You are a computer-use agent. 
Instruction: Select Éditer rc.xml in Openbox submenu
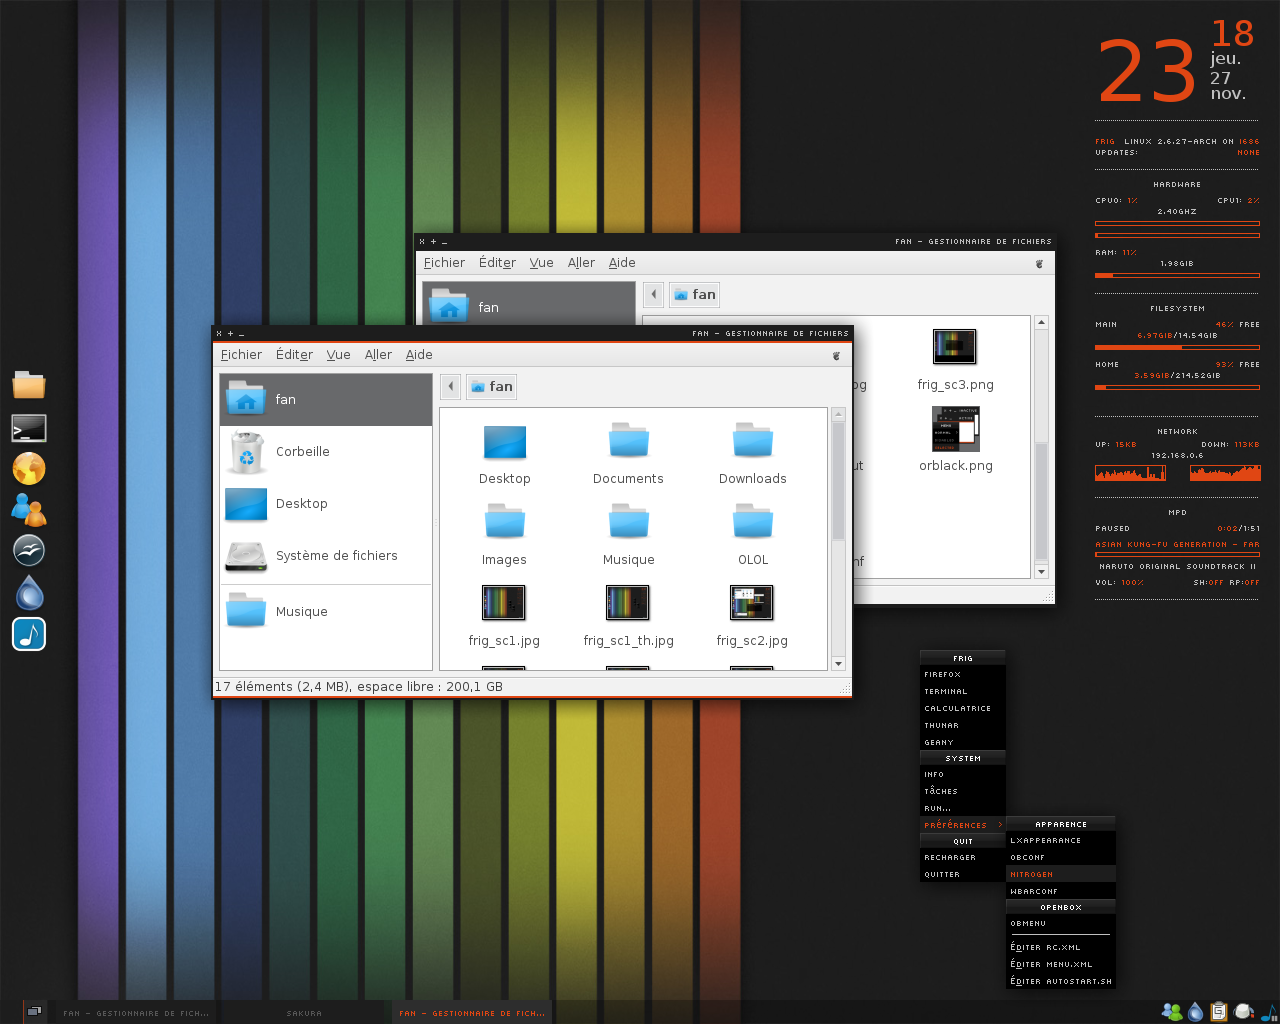point(1060,948)
